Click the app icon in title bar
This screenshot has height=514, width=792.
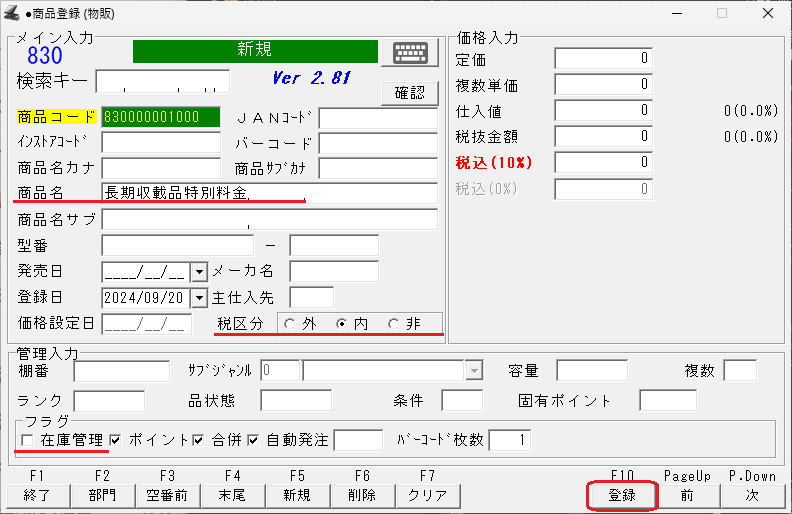(12, 14)
